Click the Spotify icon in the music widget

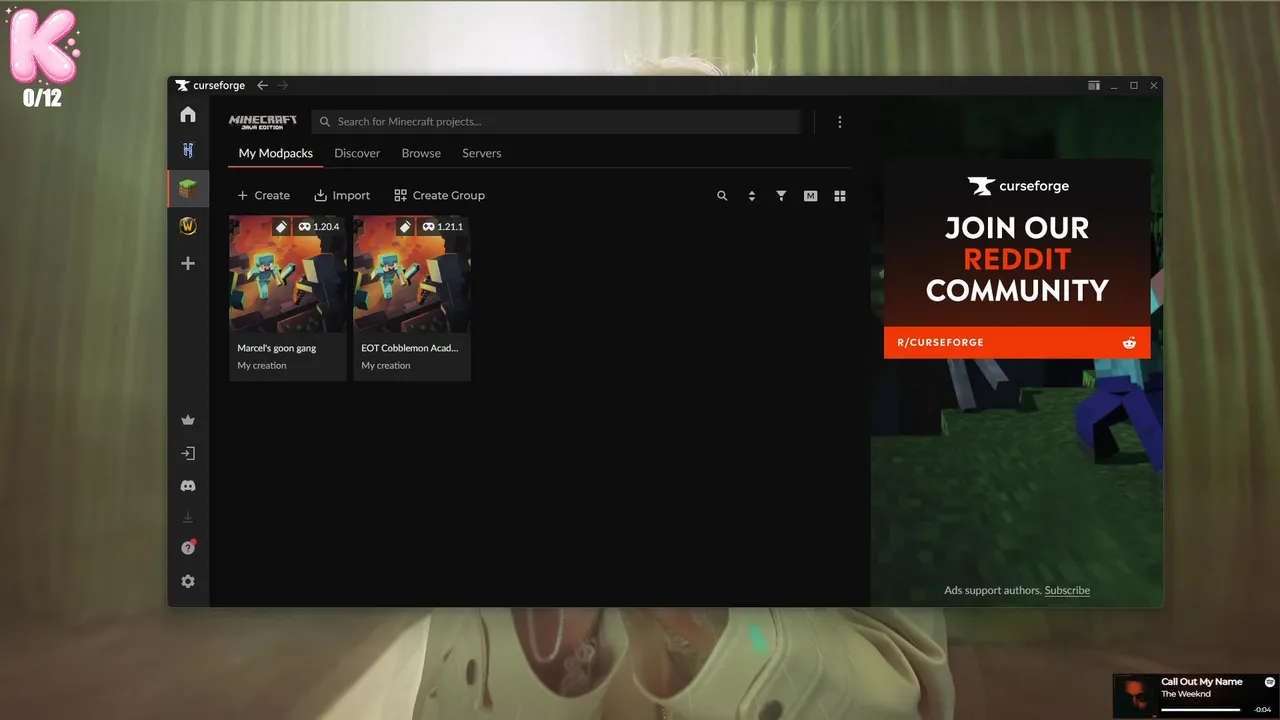tap(1270, 682)
